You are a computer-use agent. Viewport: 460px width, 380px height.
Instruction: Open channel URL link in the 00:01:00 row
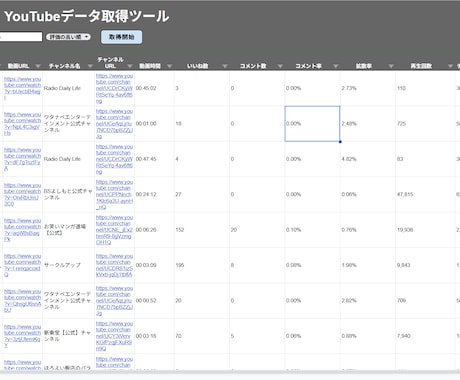114,124
